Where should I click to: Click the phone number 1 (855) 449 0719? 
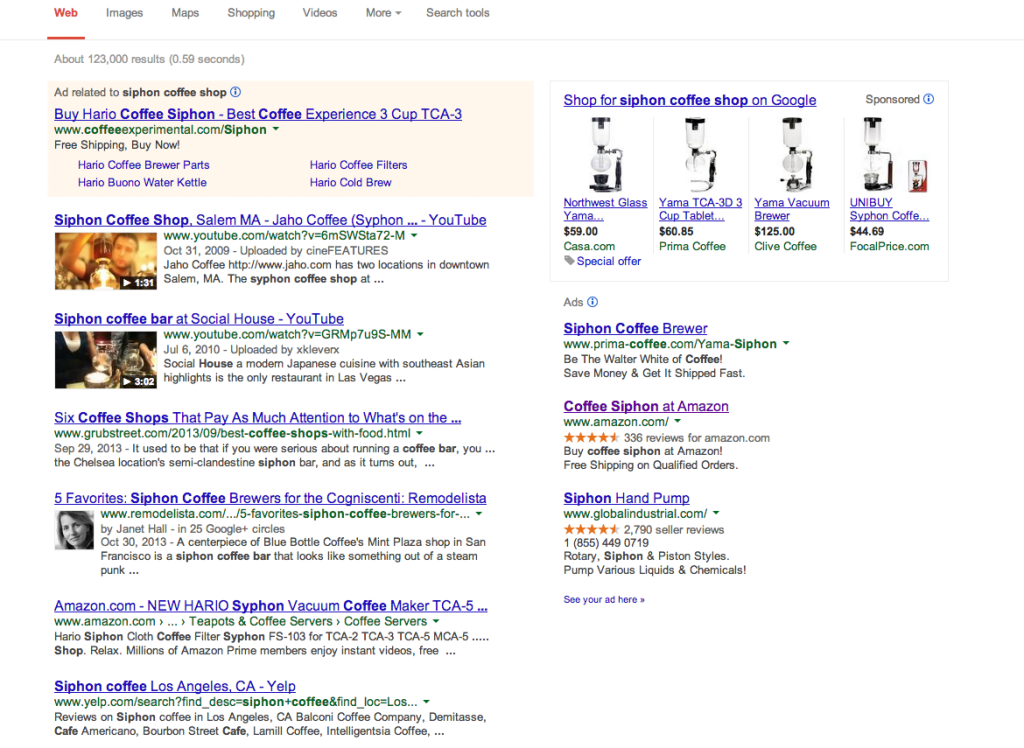tap(606, 543)
